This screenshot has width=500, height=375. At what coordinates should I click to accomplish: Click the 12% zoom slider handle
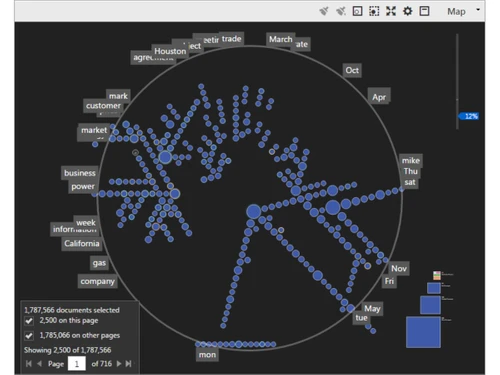pos(469,116)
